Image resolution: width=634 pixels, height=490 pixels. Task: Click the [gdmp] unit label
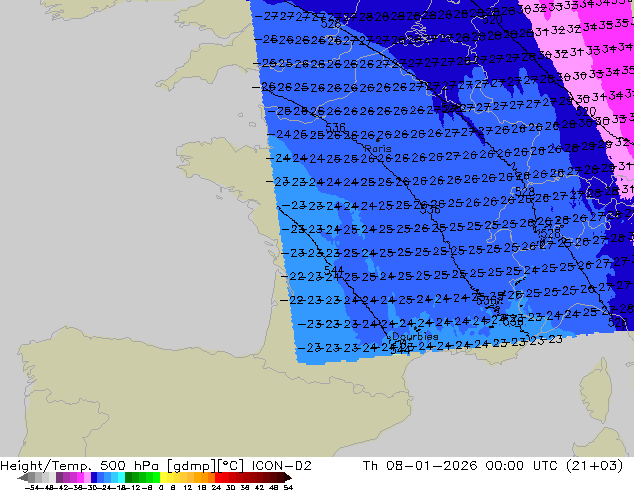point(190,466)
